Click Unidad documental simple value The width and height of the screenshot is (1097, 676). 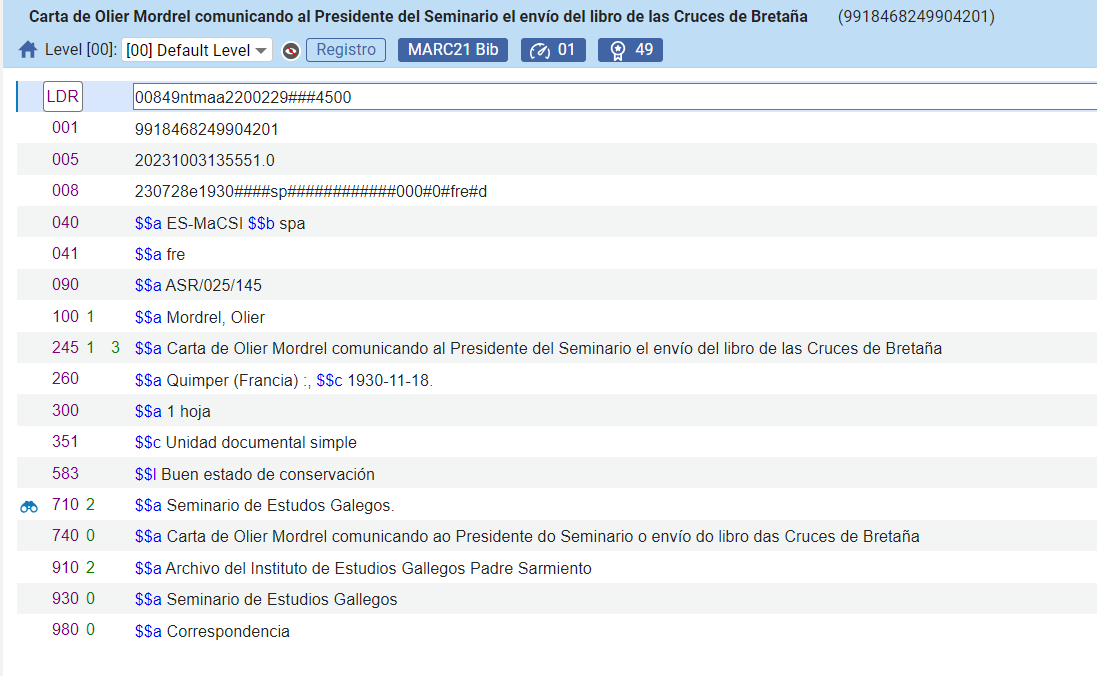[261, 443]
